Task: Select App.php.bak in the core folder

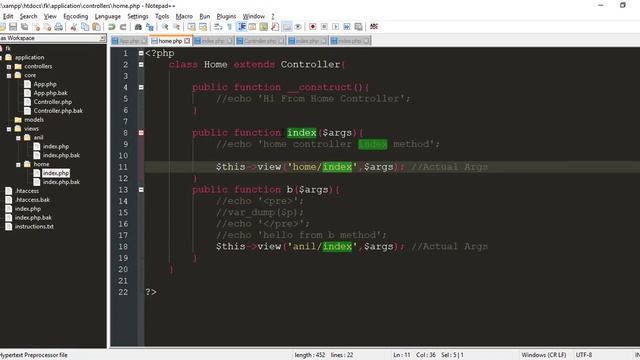Action: [x=51, y=93]
